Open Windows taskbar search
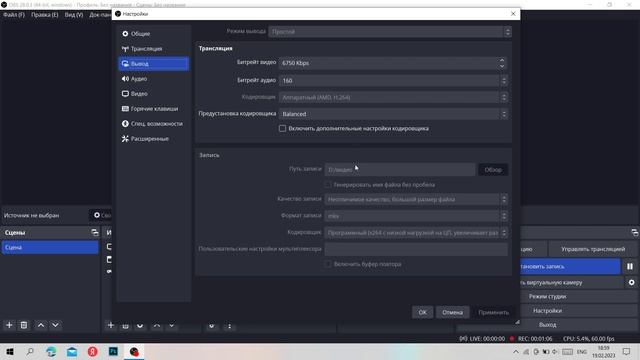This screenshot has height=360, width=640. [x=30, y=351]
